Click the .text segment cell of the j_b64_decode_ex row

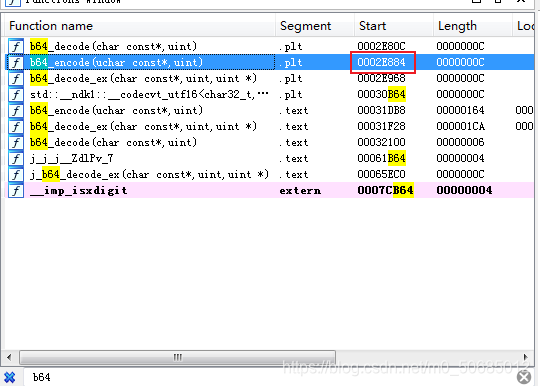click(293, 175)
